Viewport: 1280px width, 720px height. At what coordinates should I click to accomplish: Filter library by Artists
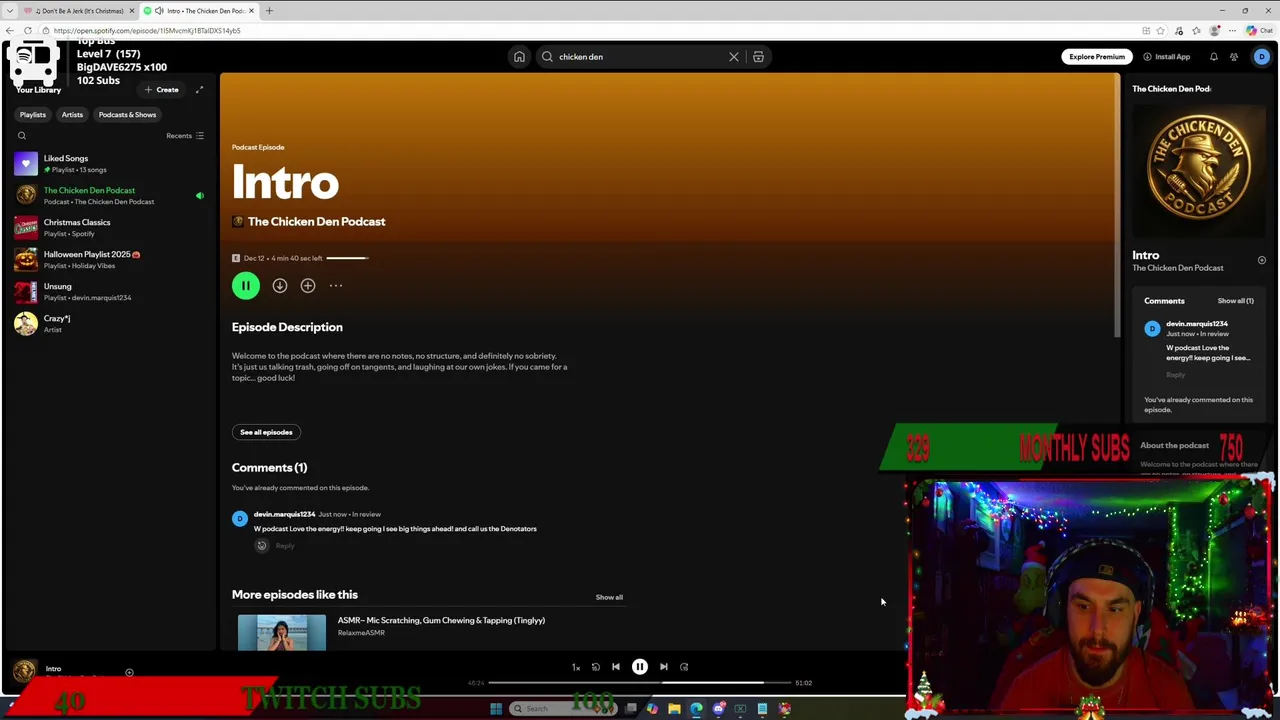point(72,115)
